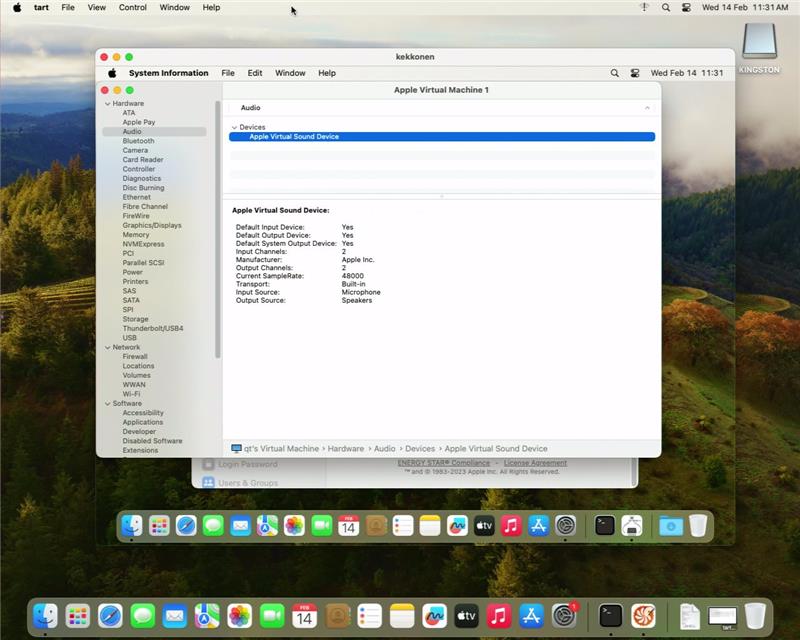
Task: Open Maps in the kekkonen VM's Dock
Action: pyautogui.click(x=267, y=525)
